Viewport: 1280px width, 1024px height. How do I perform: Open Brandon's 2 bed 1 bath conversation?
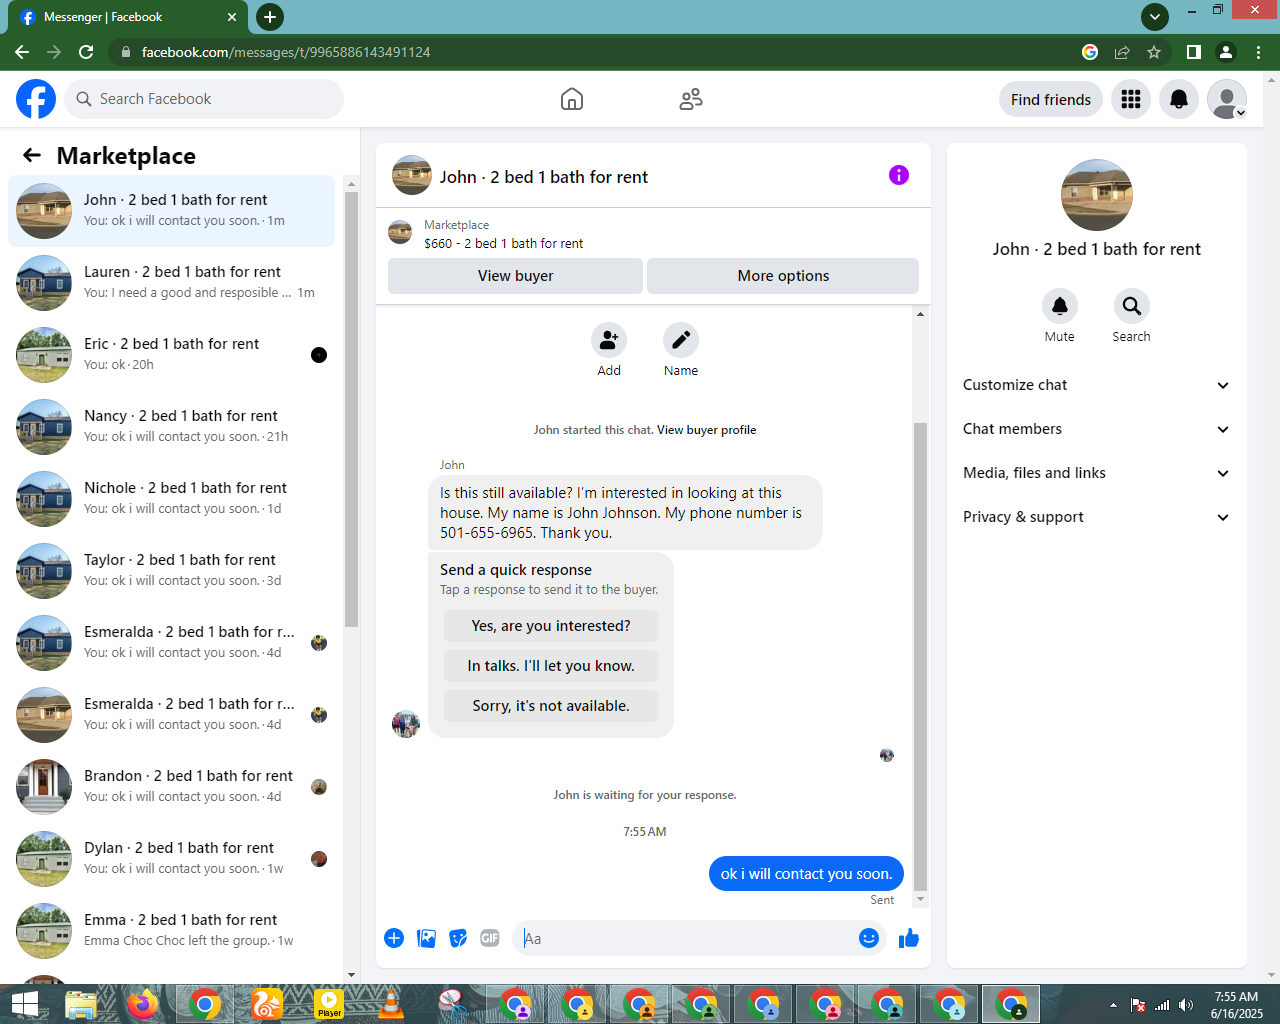point(171,787)
